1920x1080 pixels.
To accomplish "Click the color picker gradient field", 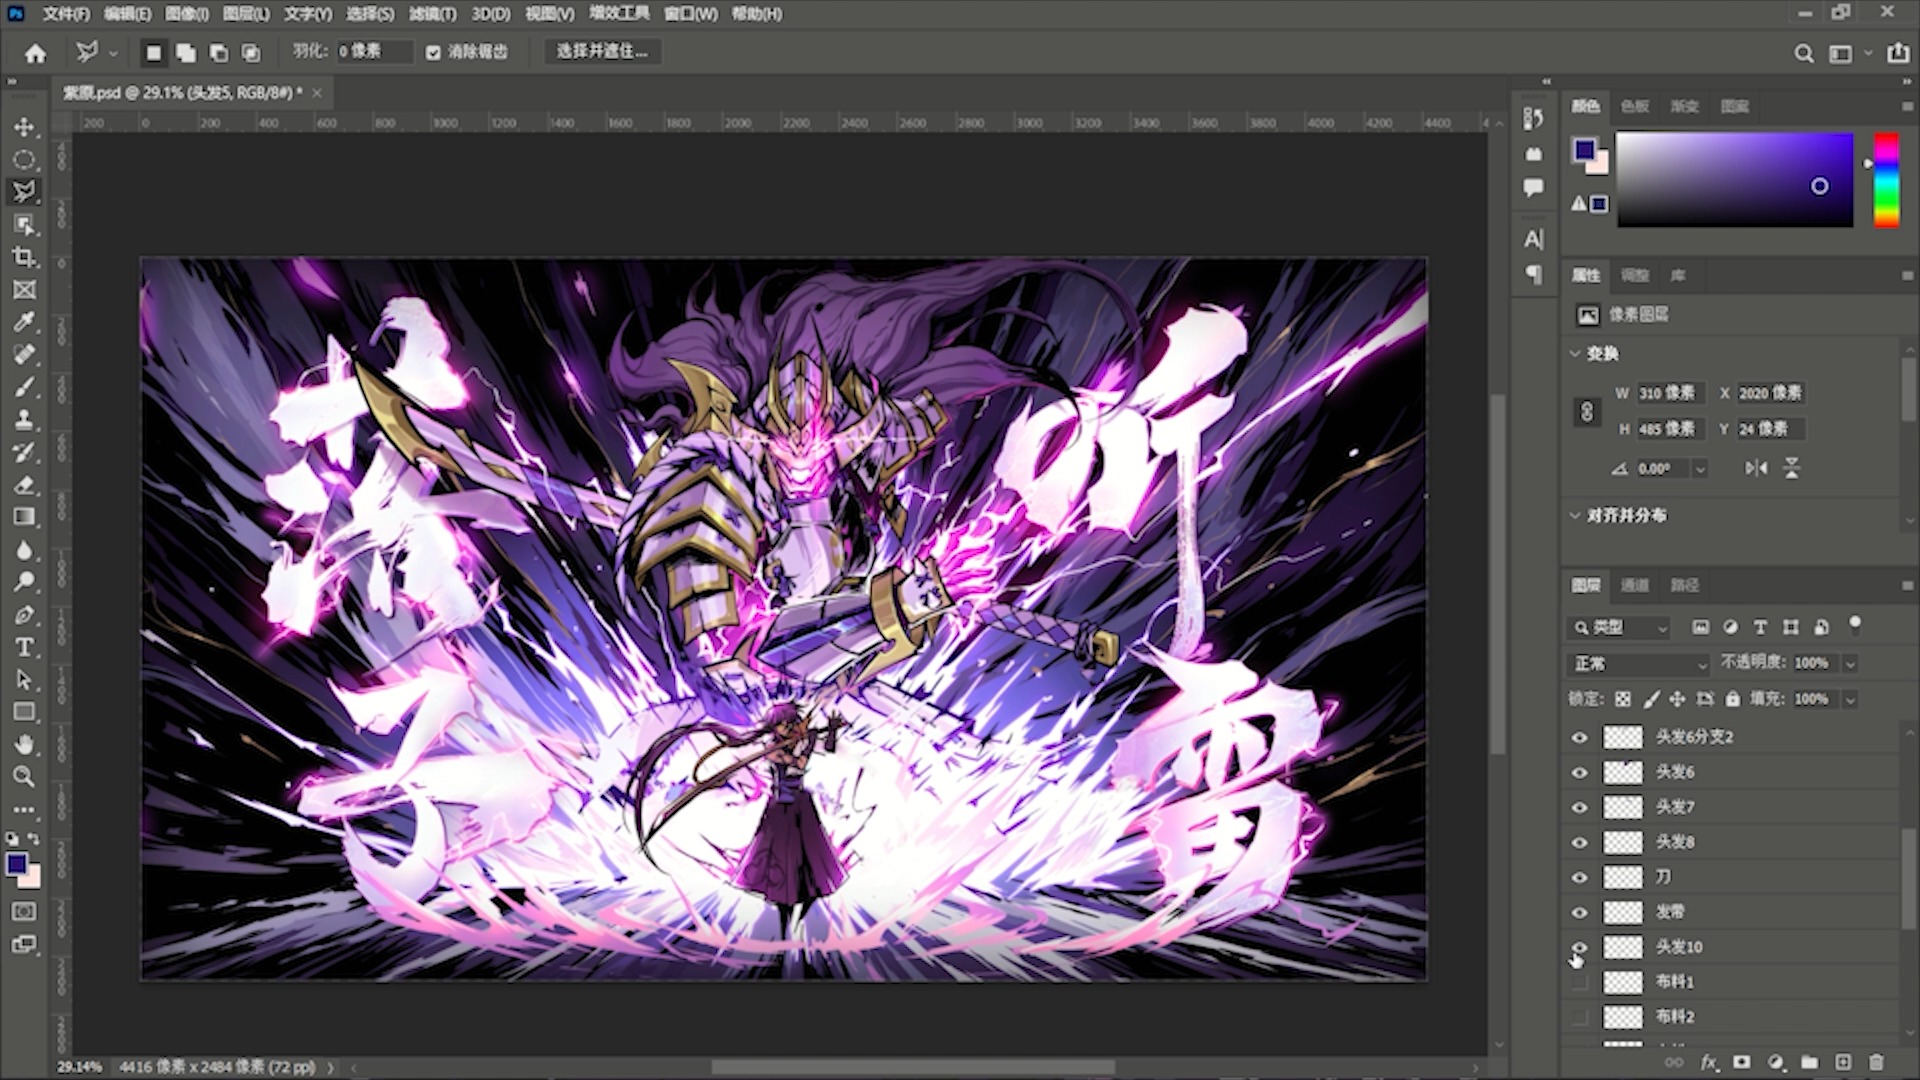I will 1735,180.
